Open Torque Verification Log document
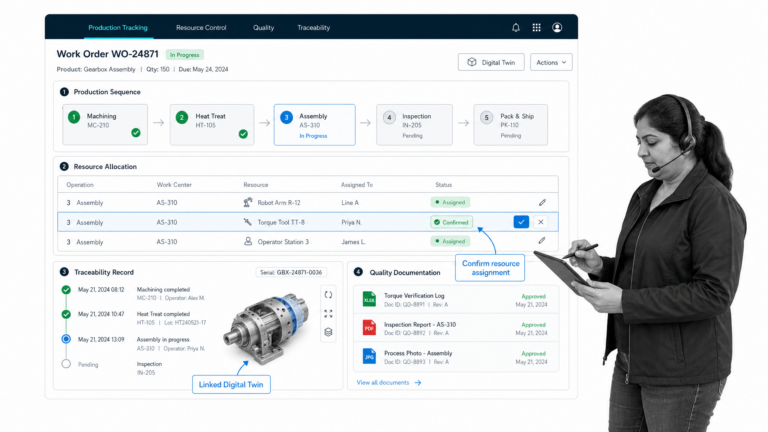 click(x=456, y=300)
